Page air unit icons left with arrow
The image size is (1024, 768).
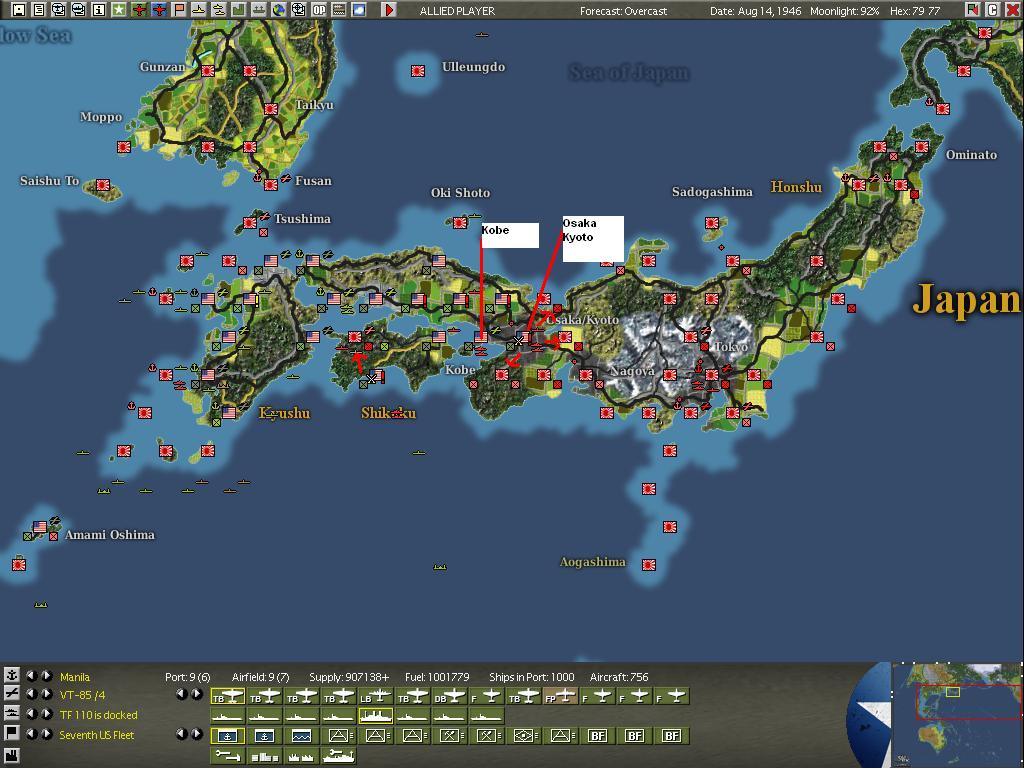182,694
